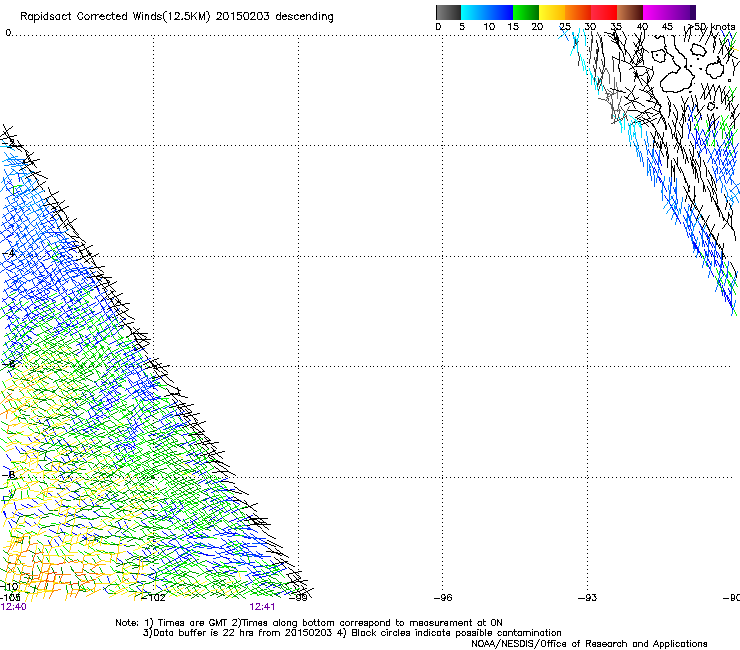Click the '0' latitude label at top left

click(x=8, y=33)
